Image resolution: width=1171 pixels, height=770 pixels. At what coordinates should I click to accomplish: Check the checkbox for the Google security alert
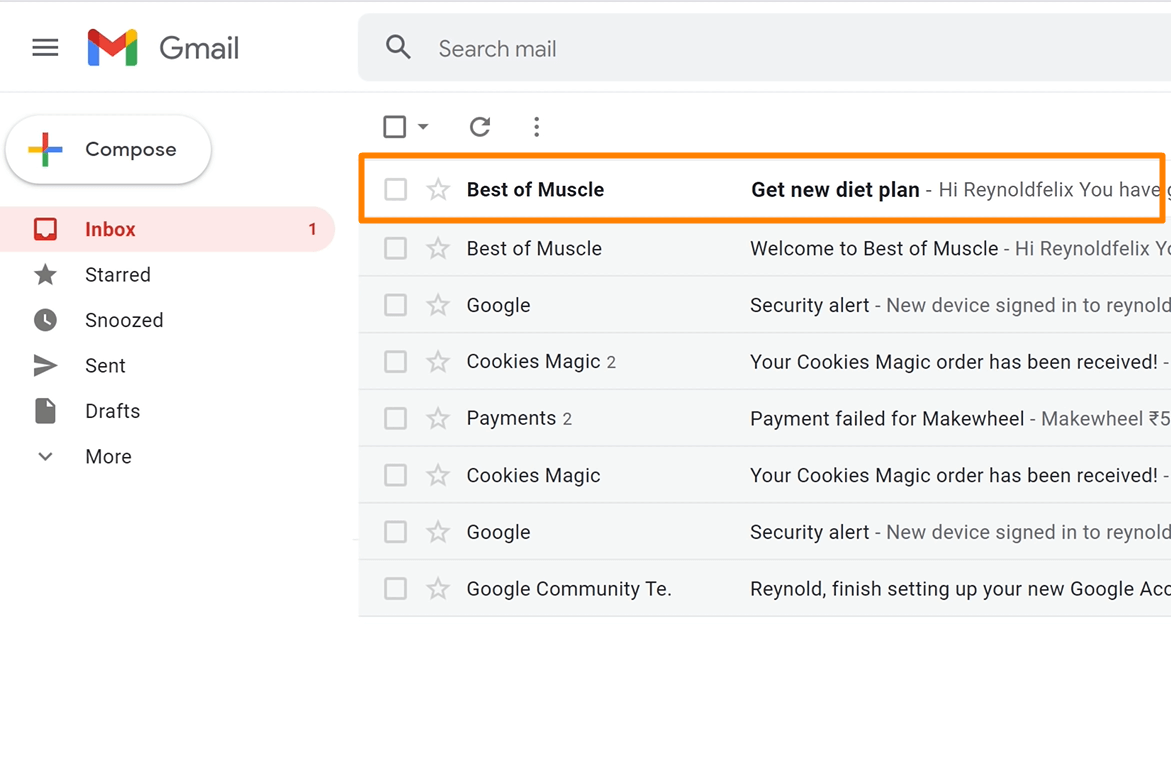pyautogui.click(x=395, y=305)
